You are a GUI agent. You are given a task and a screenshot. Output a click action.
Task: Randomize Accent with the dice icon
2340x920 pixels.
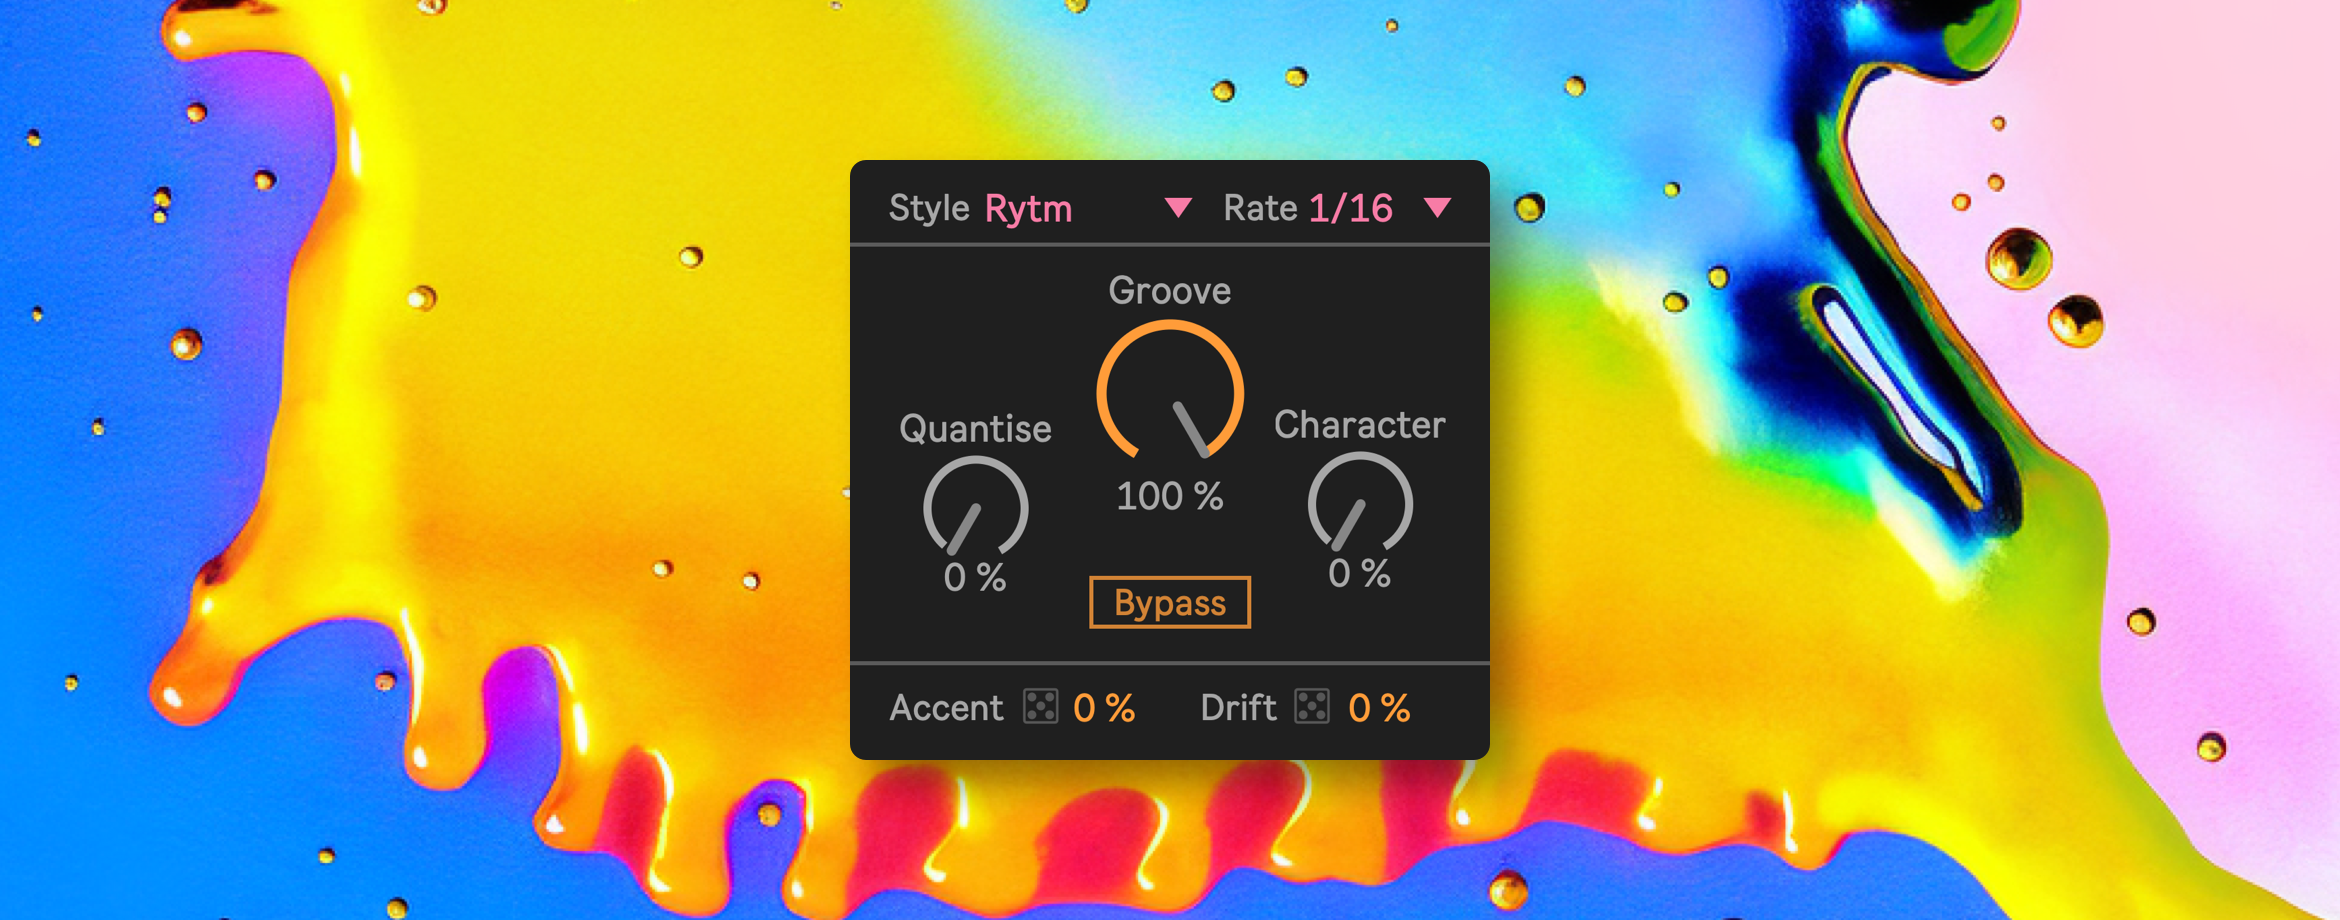(1040, 707)
